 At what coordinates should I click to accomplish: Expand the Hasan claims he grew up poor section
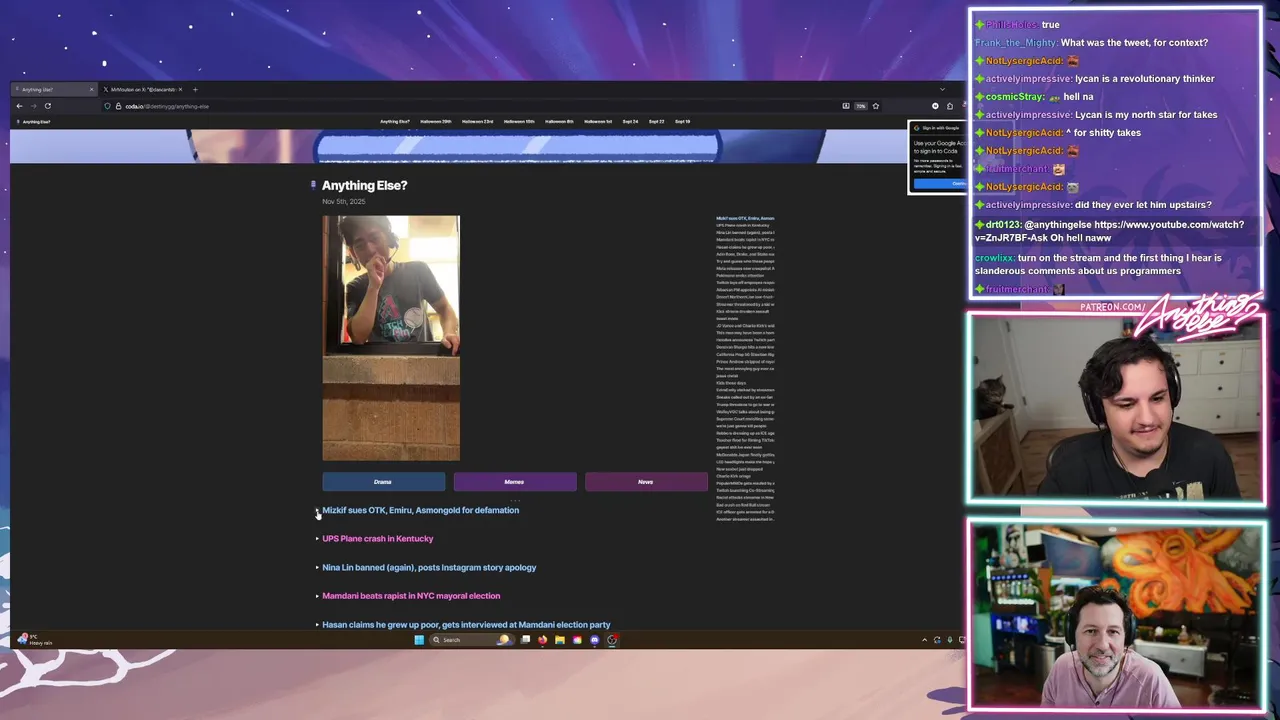[x=317, y=625]
